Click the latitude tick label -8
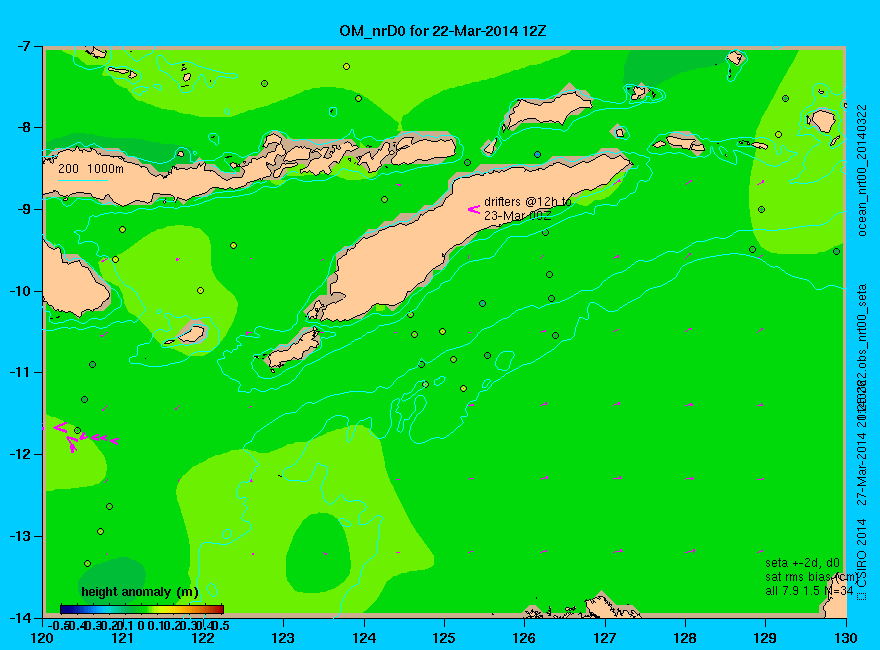 (22, 127)
